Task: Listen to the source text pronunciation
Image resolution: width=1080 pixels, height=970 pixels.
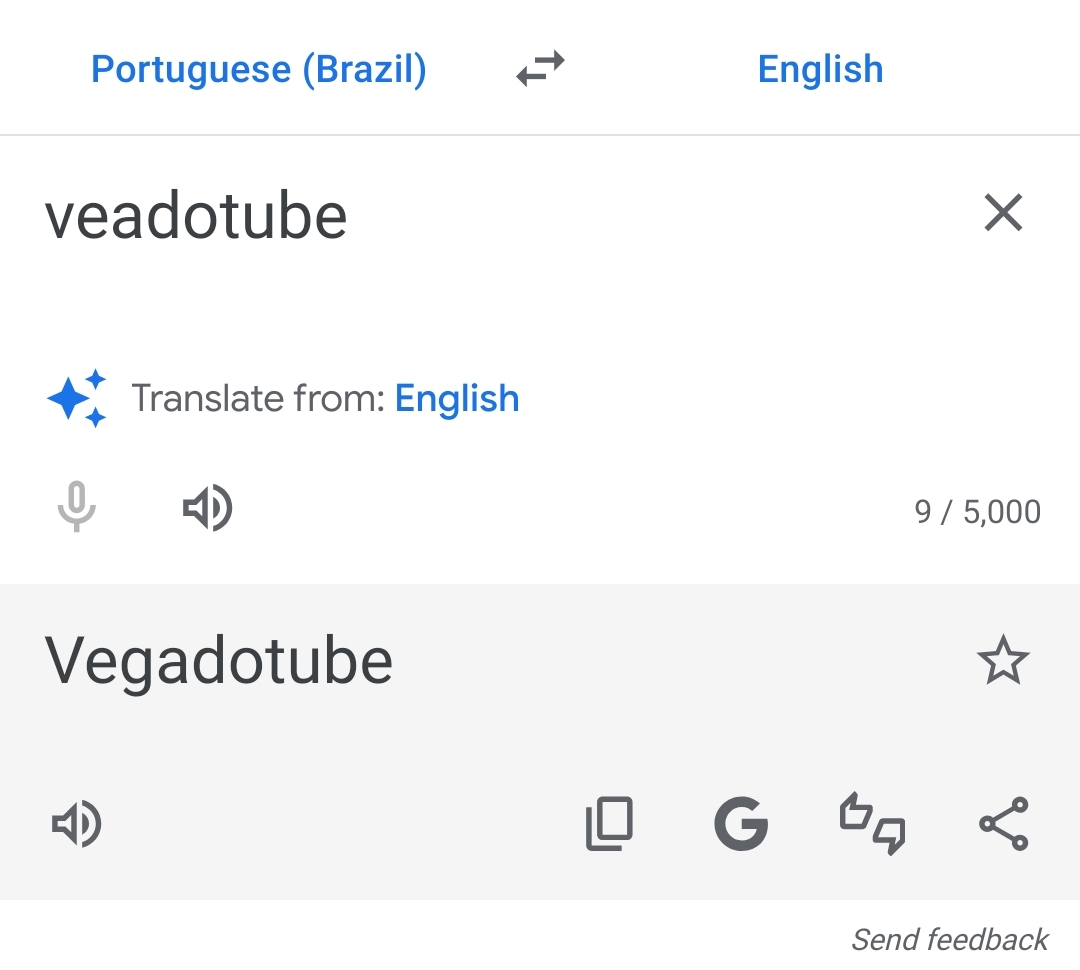Action: coord(207,509)
